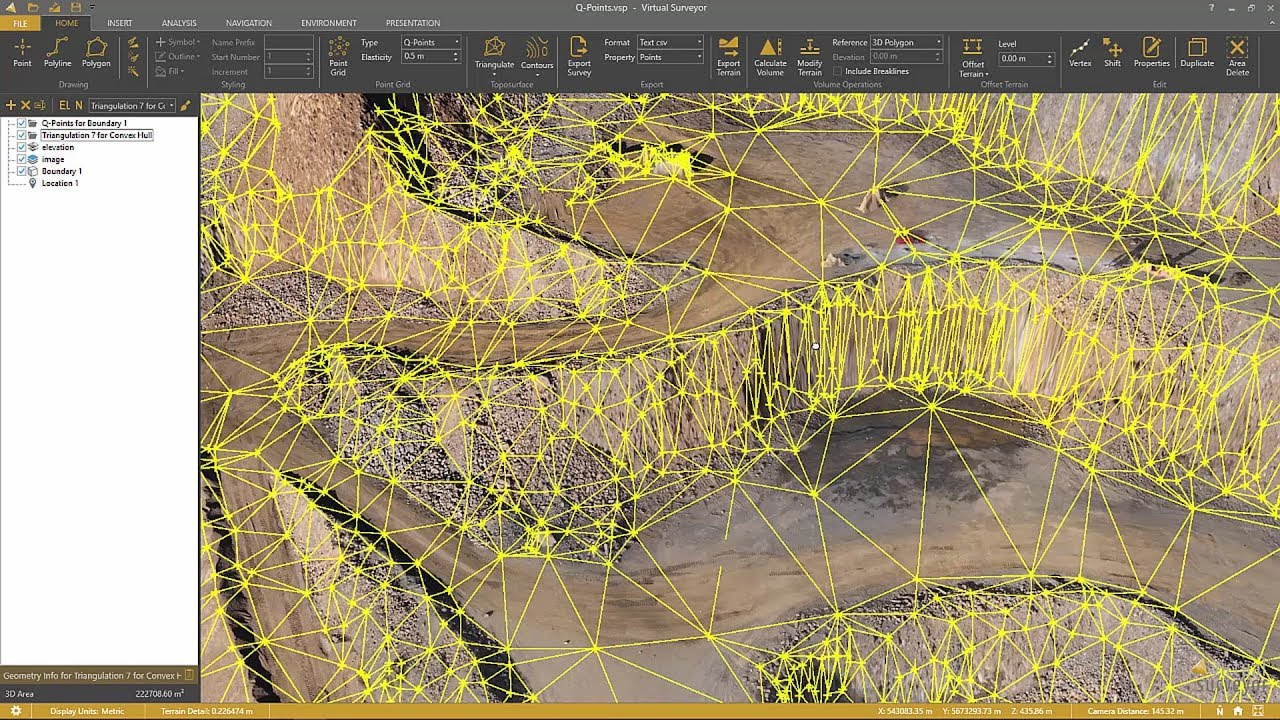Click the Area Delete icon
The width and height of the screenshot is (1280, 720).
pyautogui.click(x=1237, y=56)
